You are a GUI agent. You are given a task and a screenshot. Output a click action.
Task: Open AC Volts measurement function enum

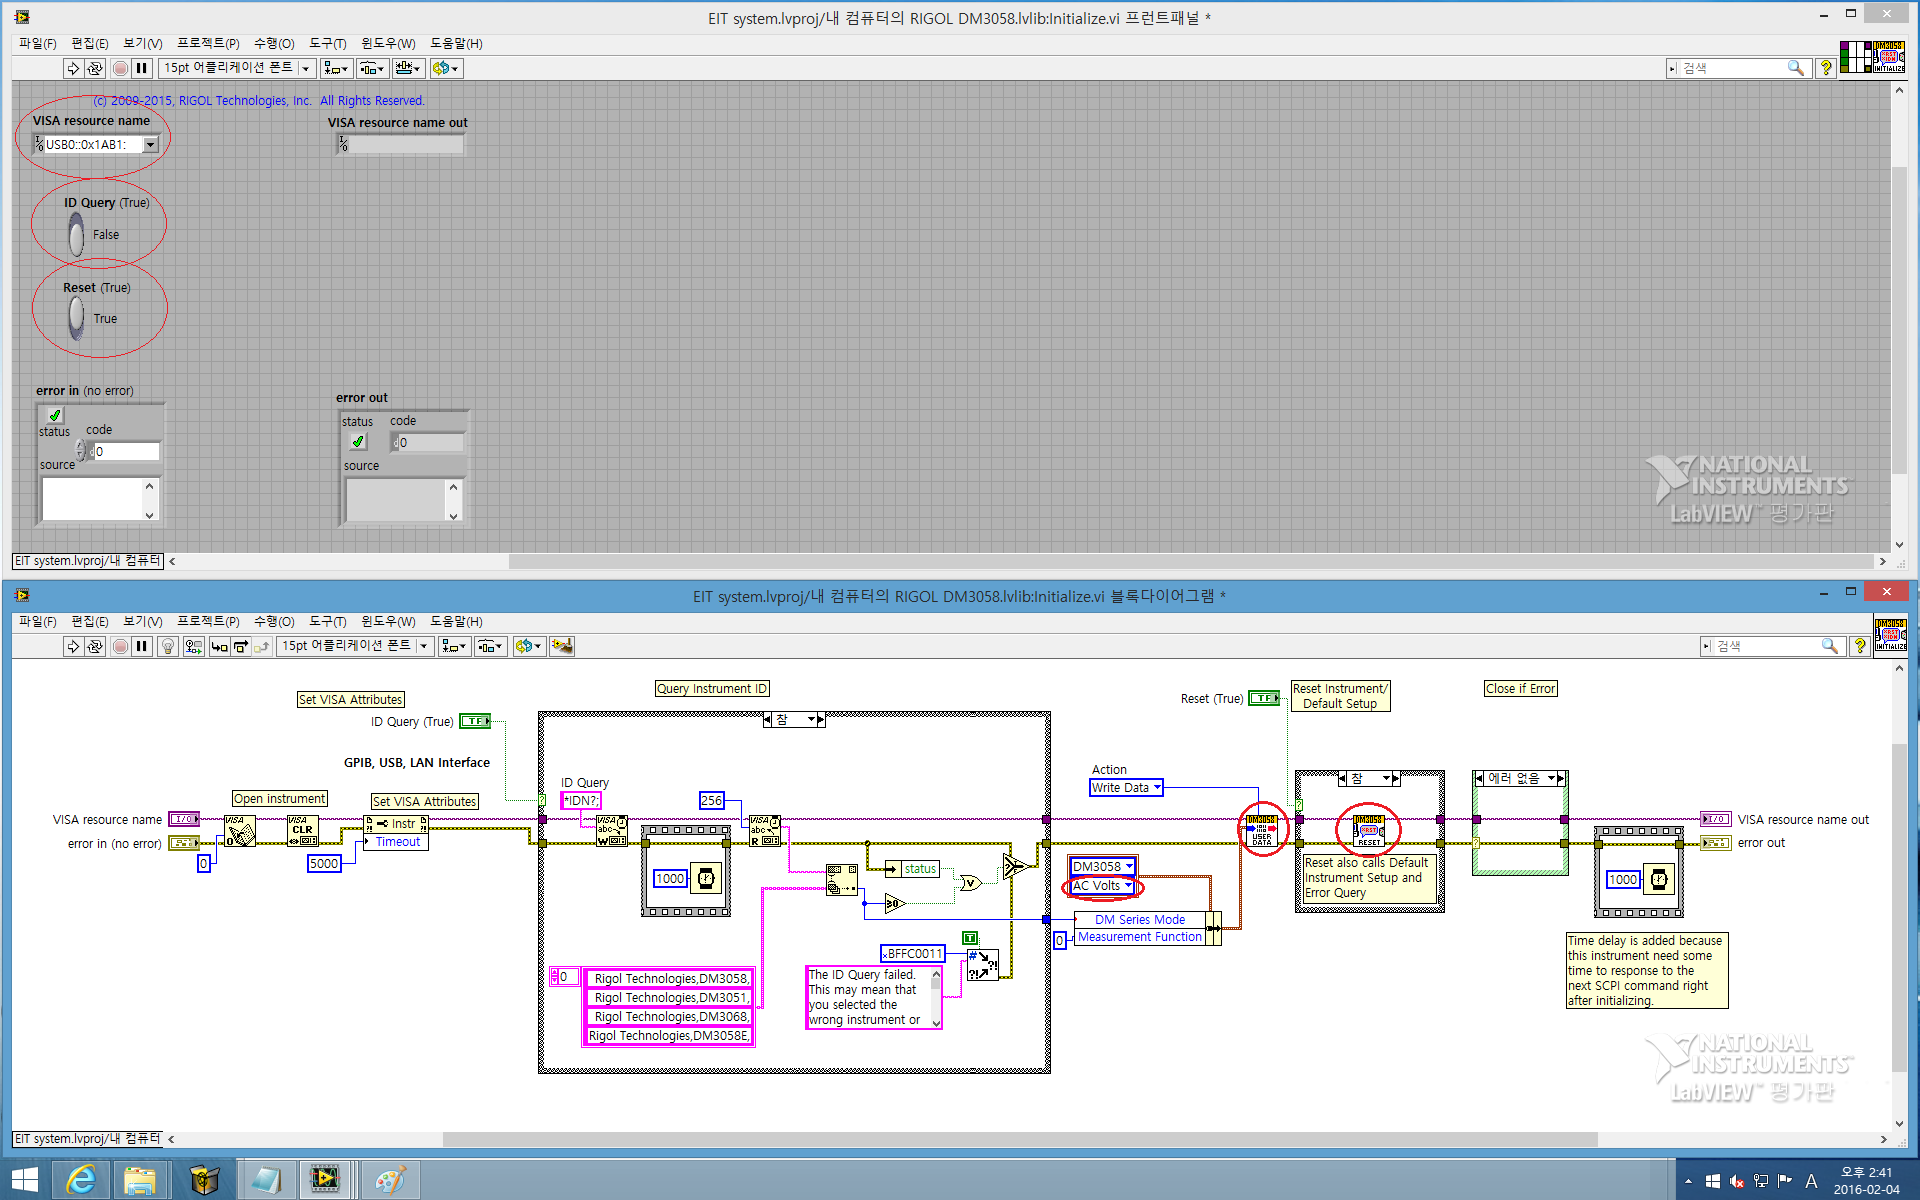pyautogui.click(x=1102, y=886)
